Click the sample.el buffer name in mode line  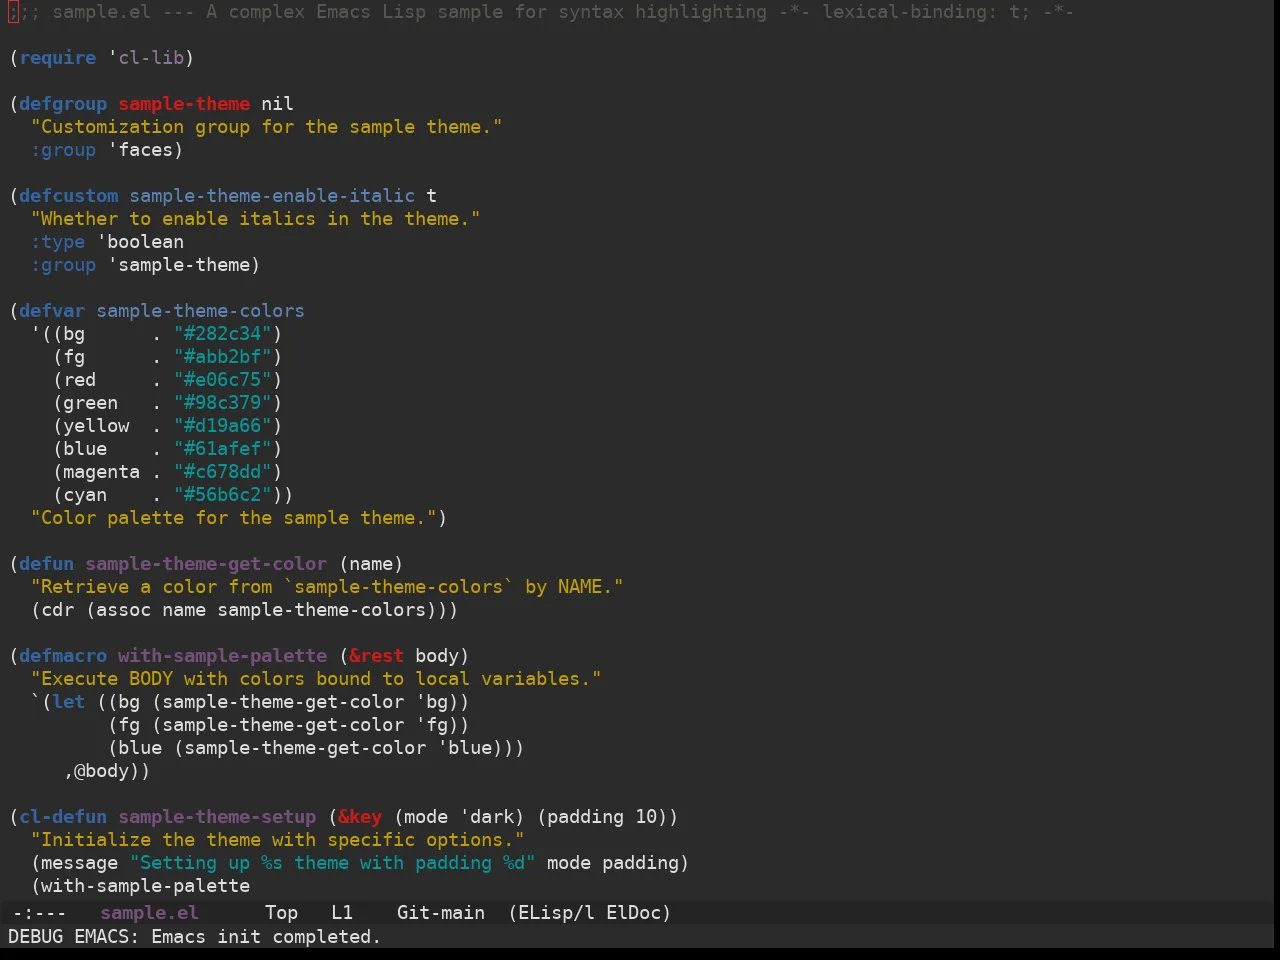pyautogui.click(x=150, y=913)
